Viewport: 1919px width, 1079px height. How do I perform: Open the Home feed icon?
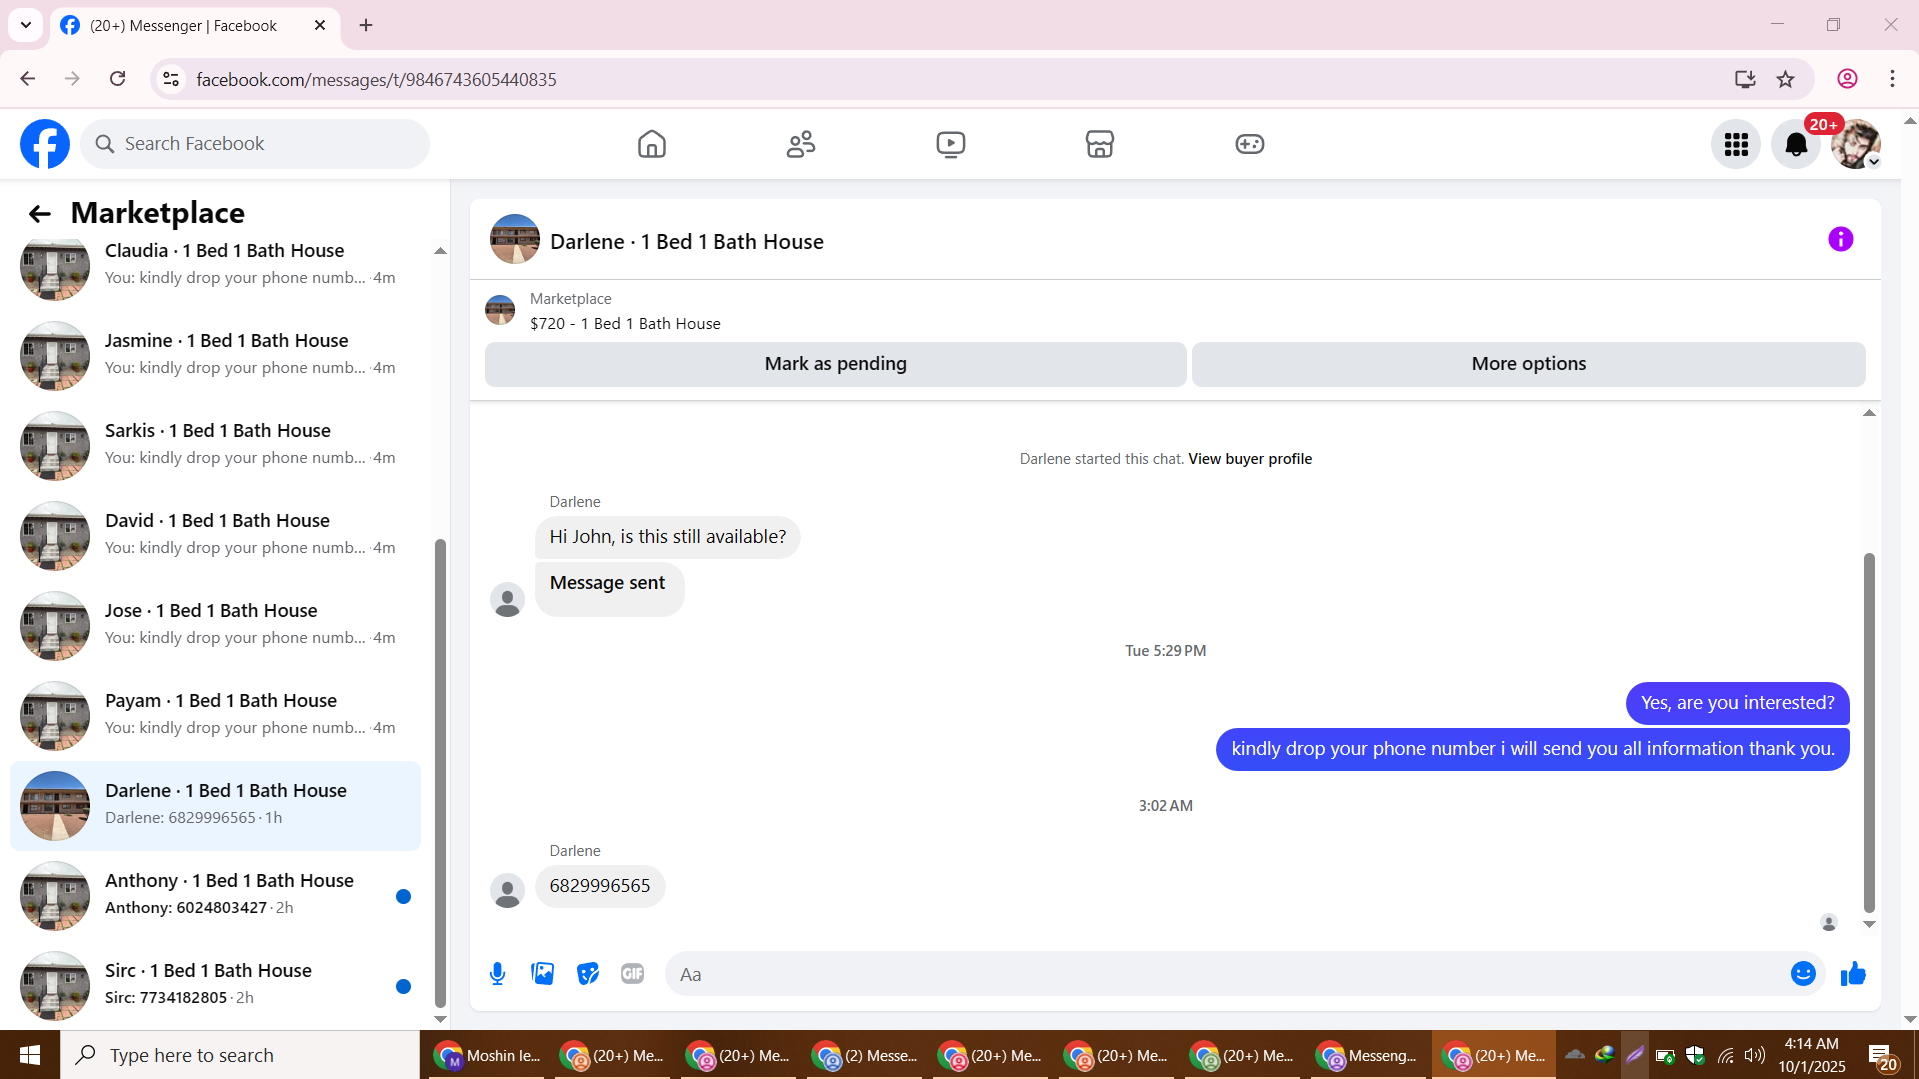(652, 144)
